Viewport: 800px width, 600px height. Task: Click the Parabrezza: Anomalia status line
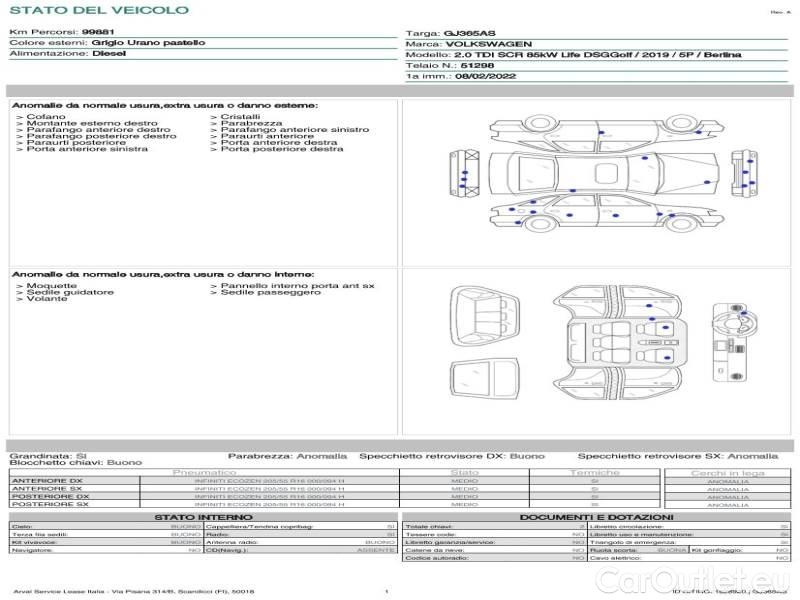pyautogui.click(x=287, y=456)
